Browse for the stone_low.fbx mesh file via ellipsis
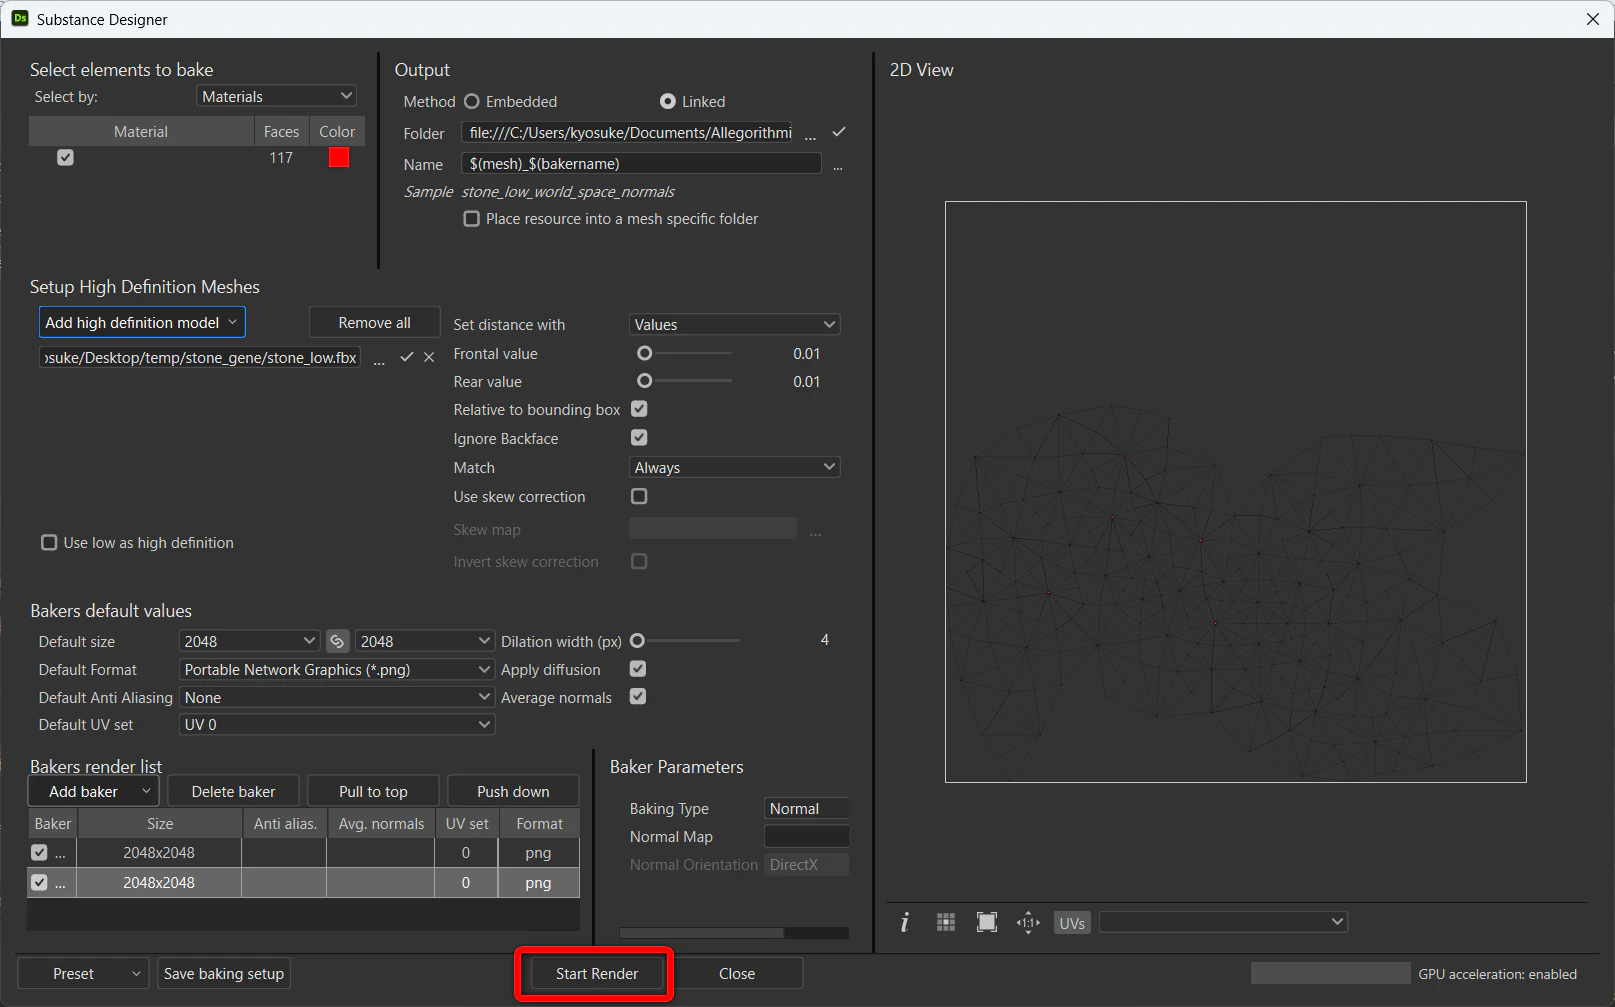Viewport: 1615px width, 1007px height. coord(379,359)
